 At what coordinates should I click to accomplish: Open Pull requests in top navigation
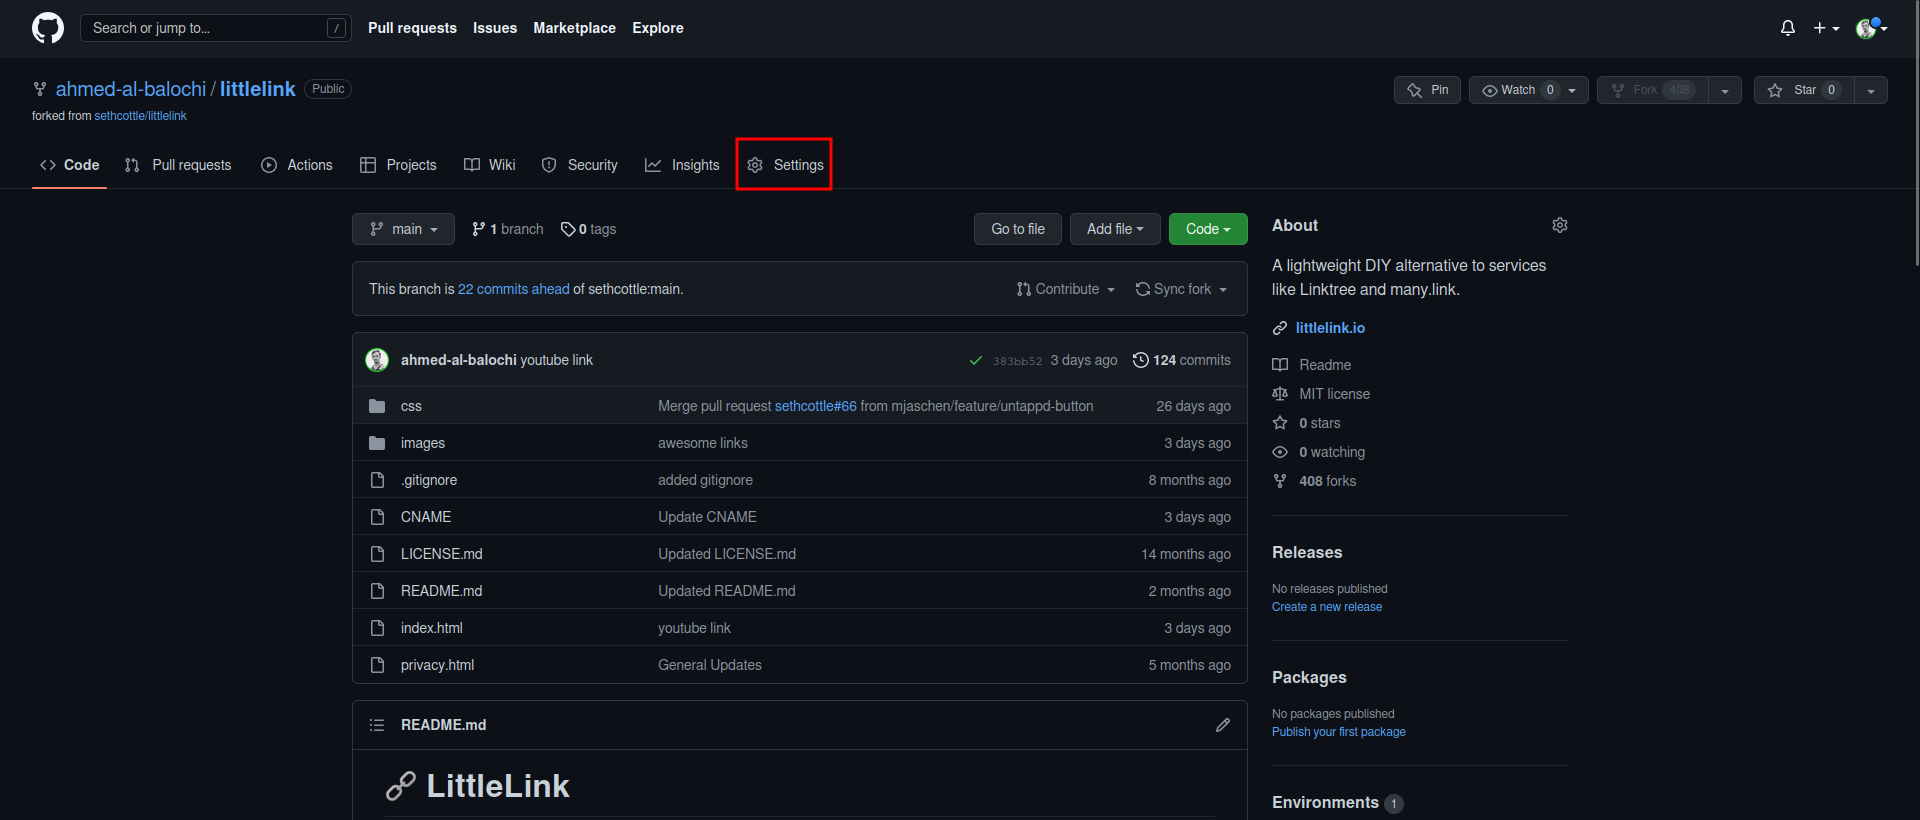click(412, 28)
